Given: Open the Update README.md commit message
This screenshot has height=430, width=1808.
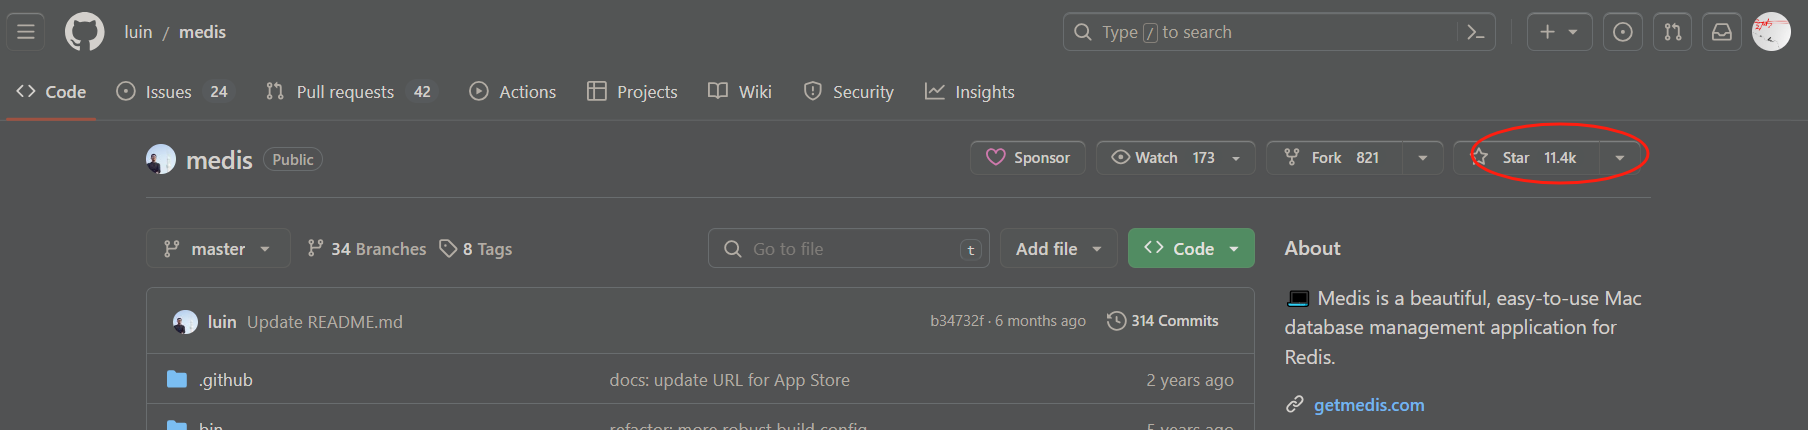Looking at the screenshot, I should 325,321.
